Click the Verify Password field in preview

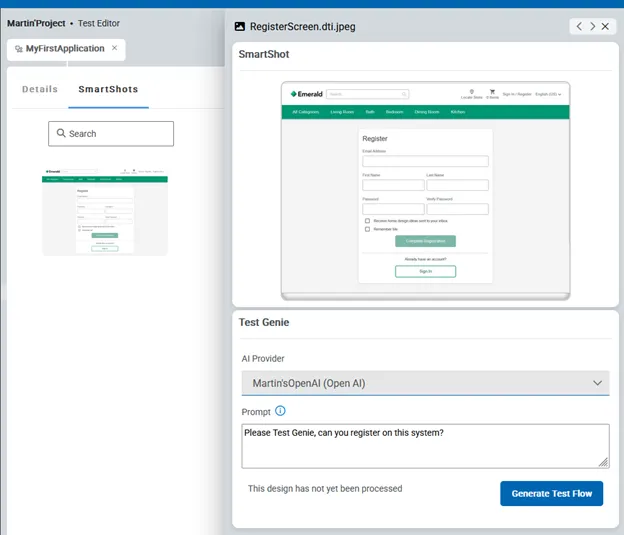tap(458, 209)
